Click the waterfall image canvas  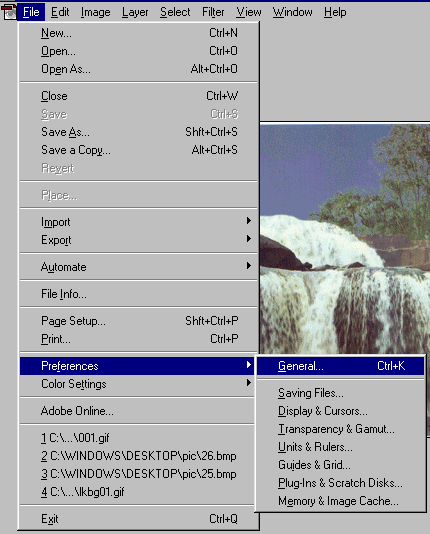point(345,238)
